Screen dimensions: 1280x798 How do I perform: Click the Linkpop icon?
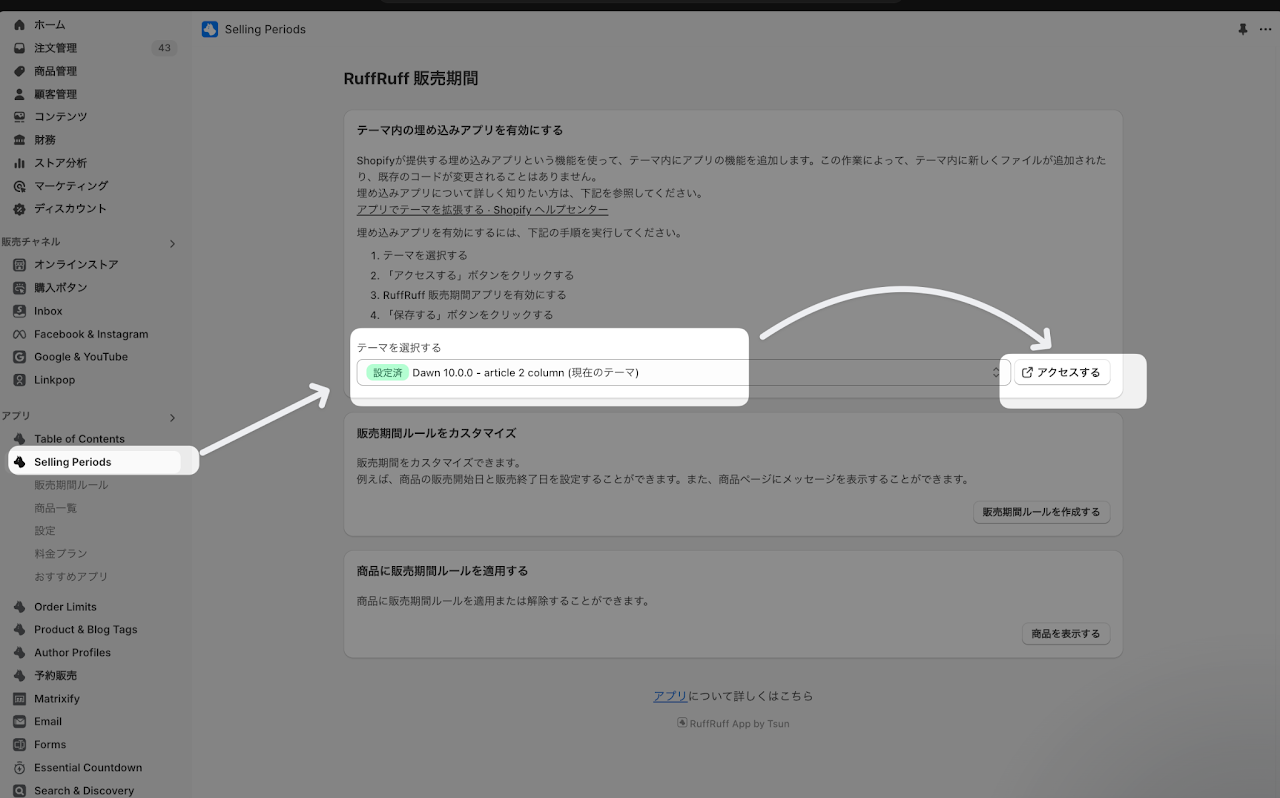(x=19, y=380)
